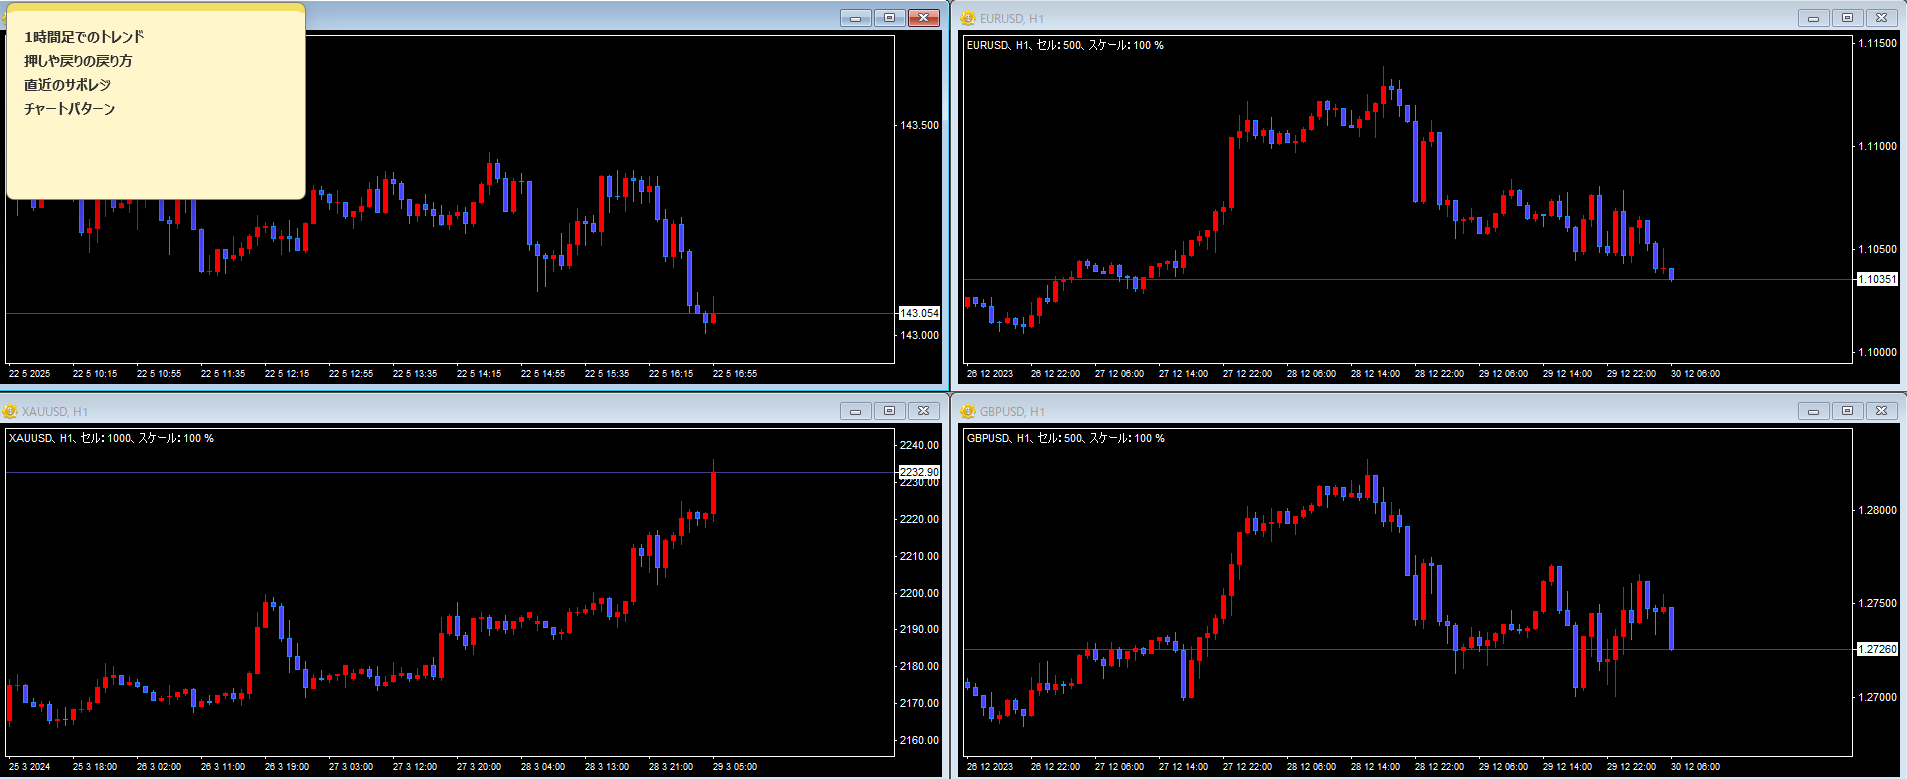
Task: Click the 1.27500 price axis label
Action: coord(1877,603)
